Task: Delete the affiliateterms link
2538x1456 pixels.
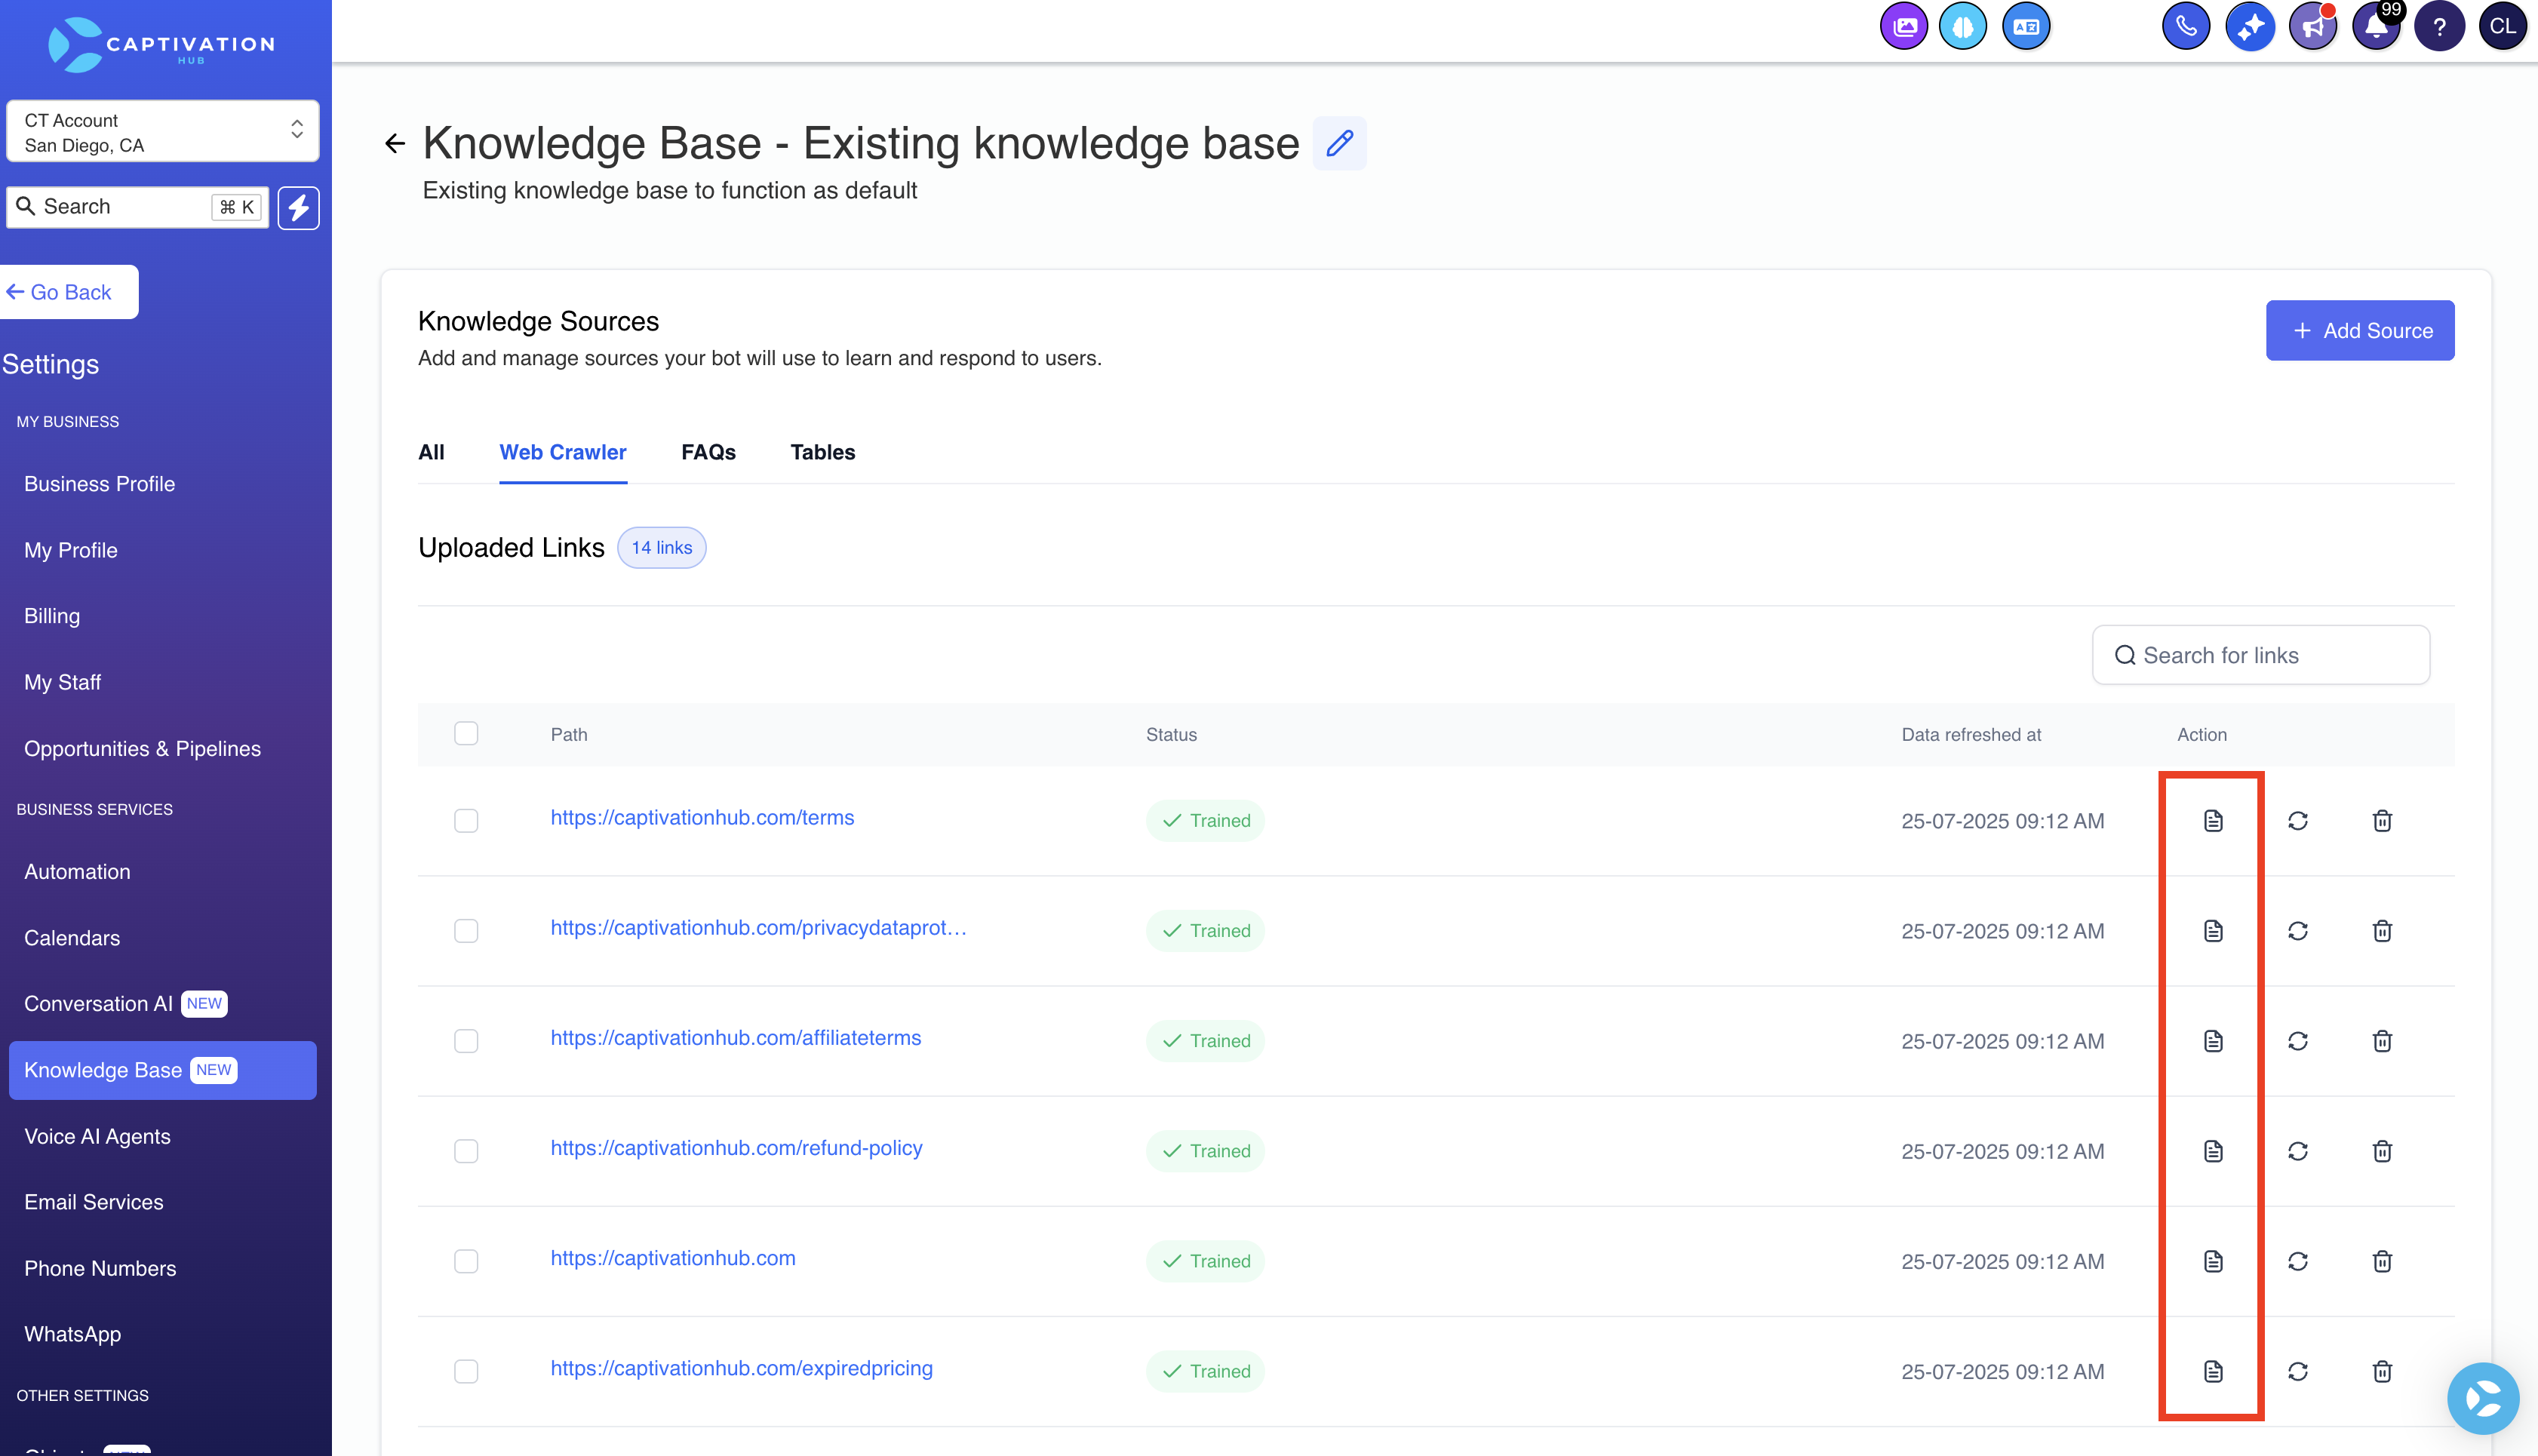Action: coord(2382,1041)
